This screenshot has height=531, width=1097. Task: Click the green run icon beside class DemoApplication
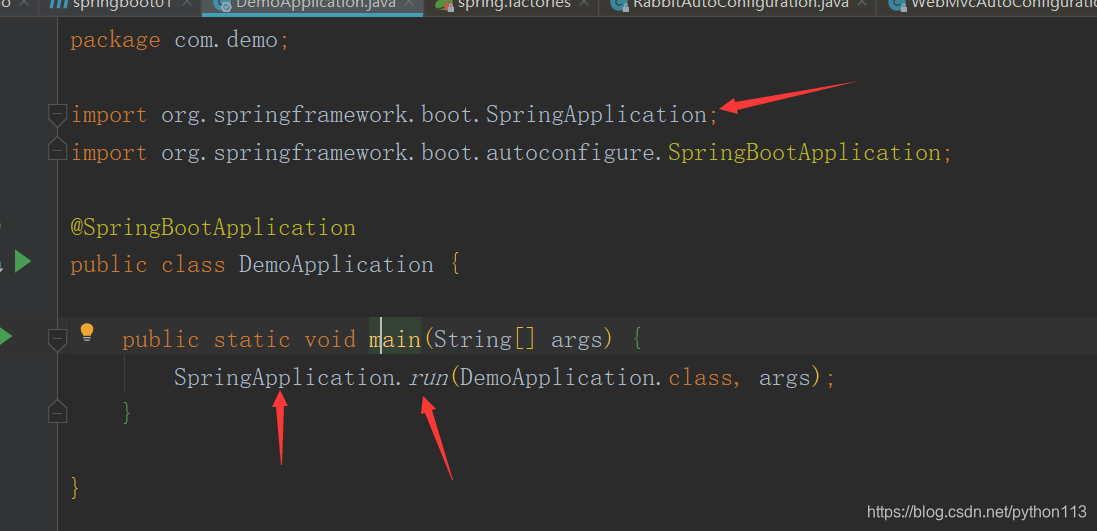[x=23, y=262]
